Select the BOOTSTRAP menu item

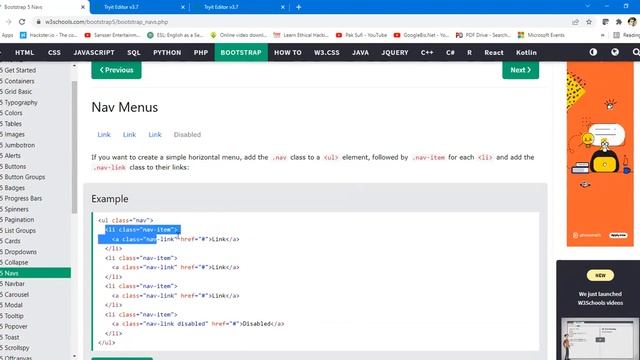click(x=241, y=52)
